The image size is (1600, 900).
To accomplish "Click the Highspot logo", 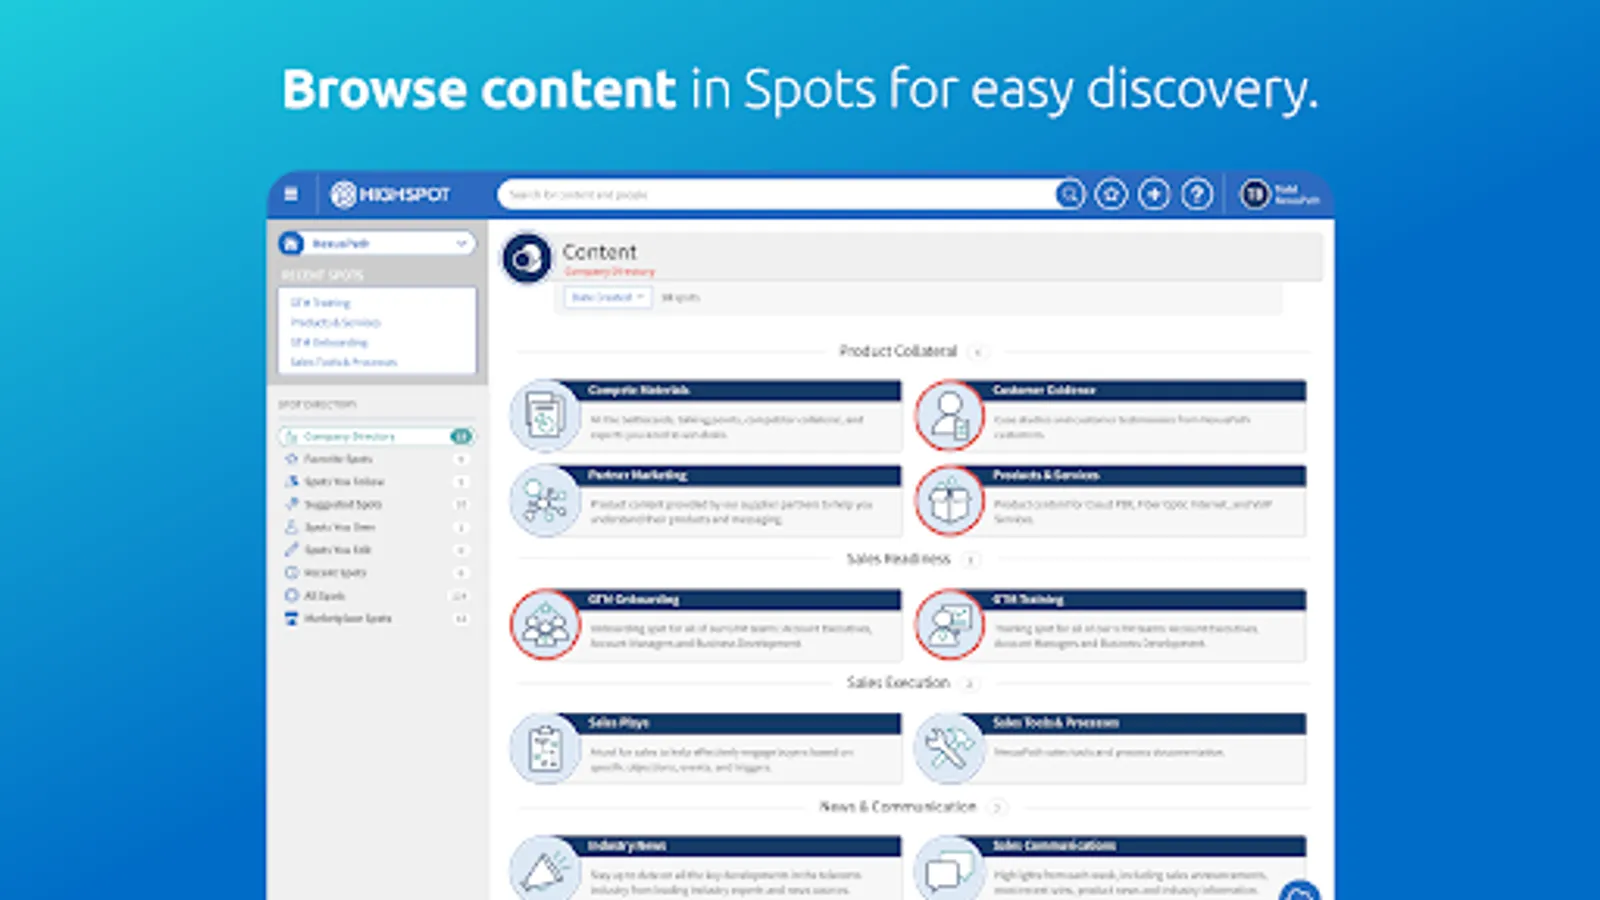I will 391,194.
